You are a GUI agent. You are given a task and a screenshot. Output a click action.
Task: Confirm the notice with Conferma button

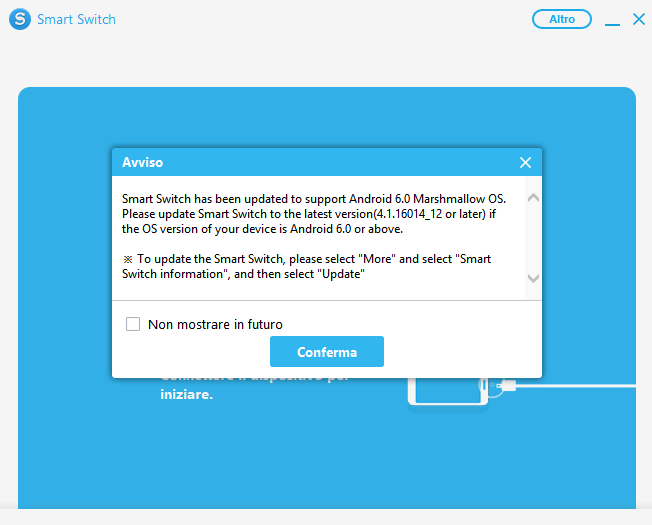coord(327,352)
